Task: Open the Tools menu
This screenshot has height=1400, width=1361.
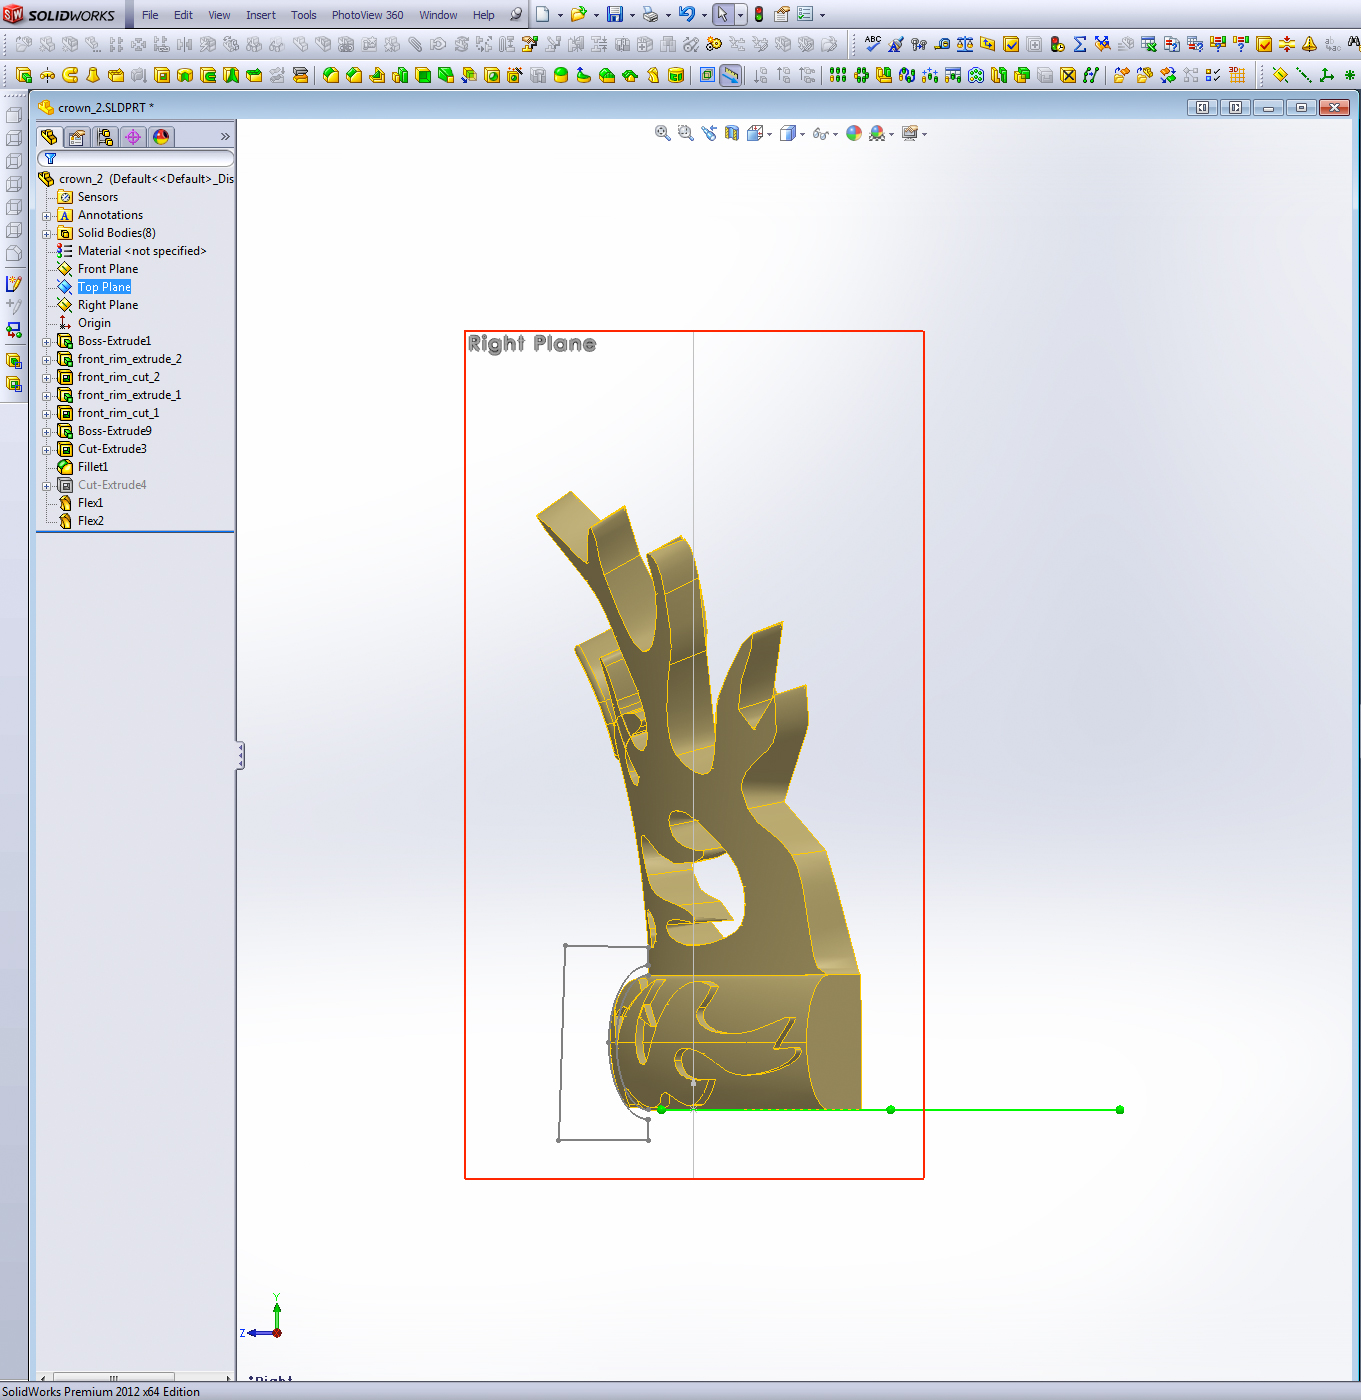Action: point(304,15)
